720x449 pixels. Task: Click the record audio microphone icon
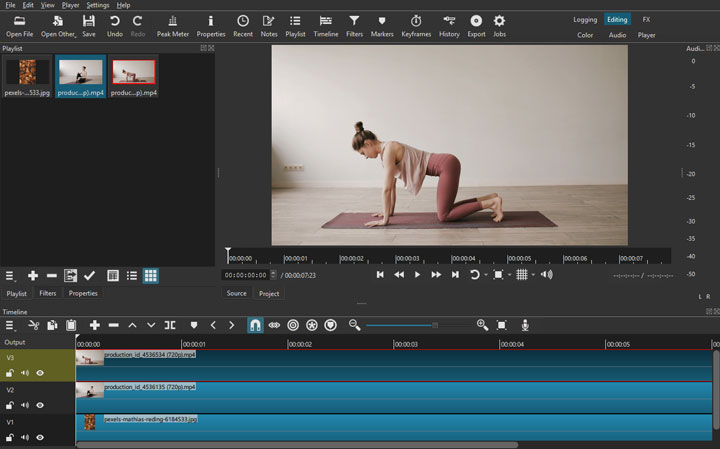(x=525, y=325)
